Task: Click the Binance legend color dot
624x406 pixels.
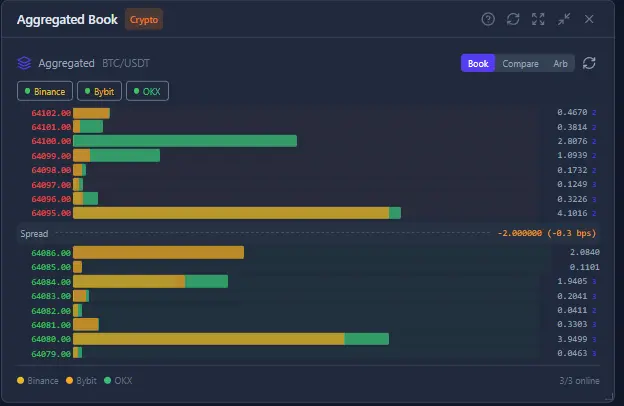Action: [21, 381]
